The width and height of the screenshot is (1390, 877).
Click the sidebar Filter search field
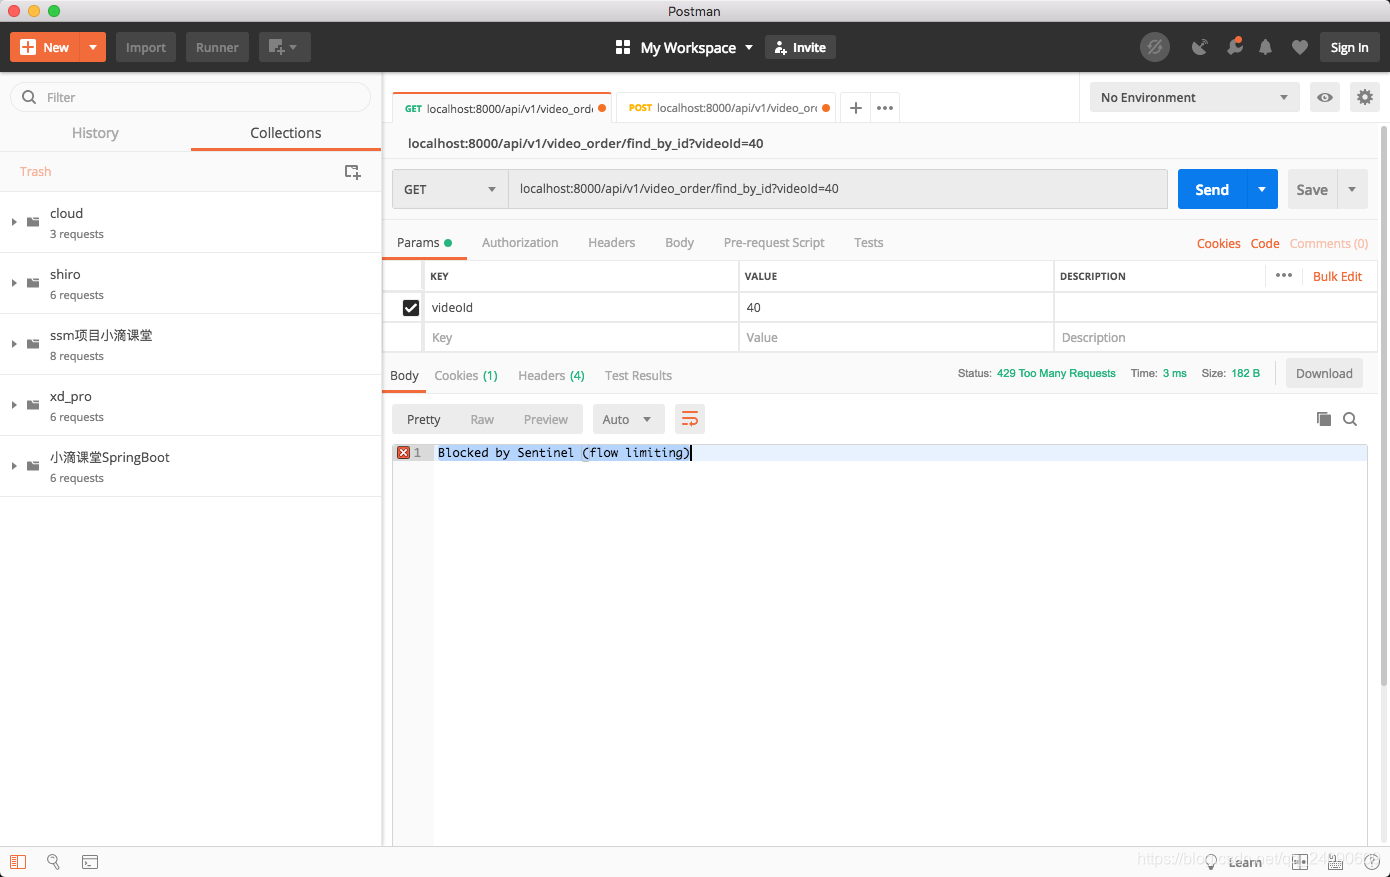click(x=190, y=97)
